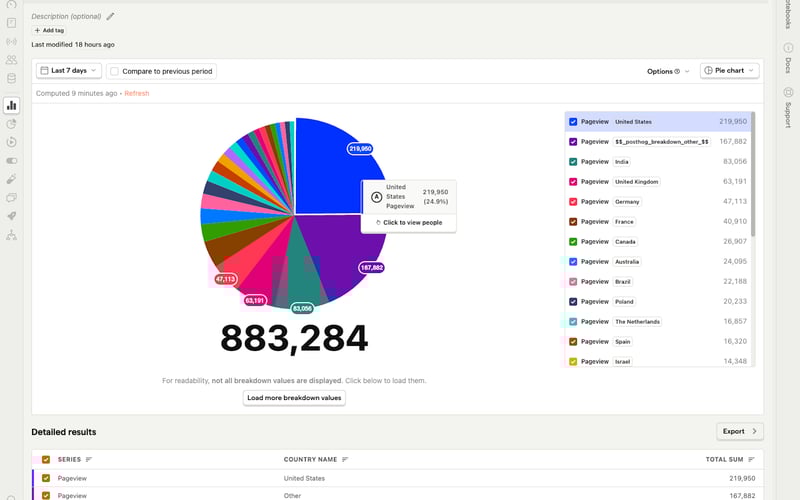Screen dimensions: 800x500
Task: Open the Live activity broadcast icon
Action: pos(11,41)
